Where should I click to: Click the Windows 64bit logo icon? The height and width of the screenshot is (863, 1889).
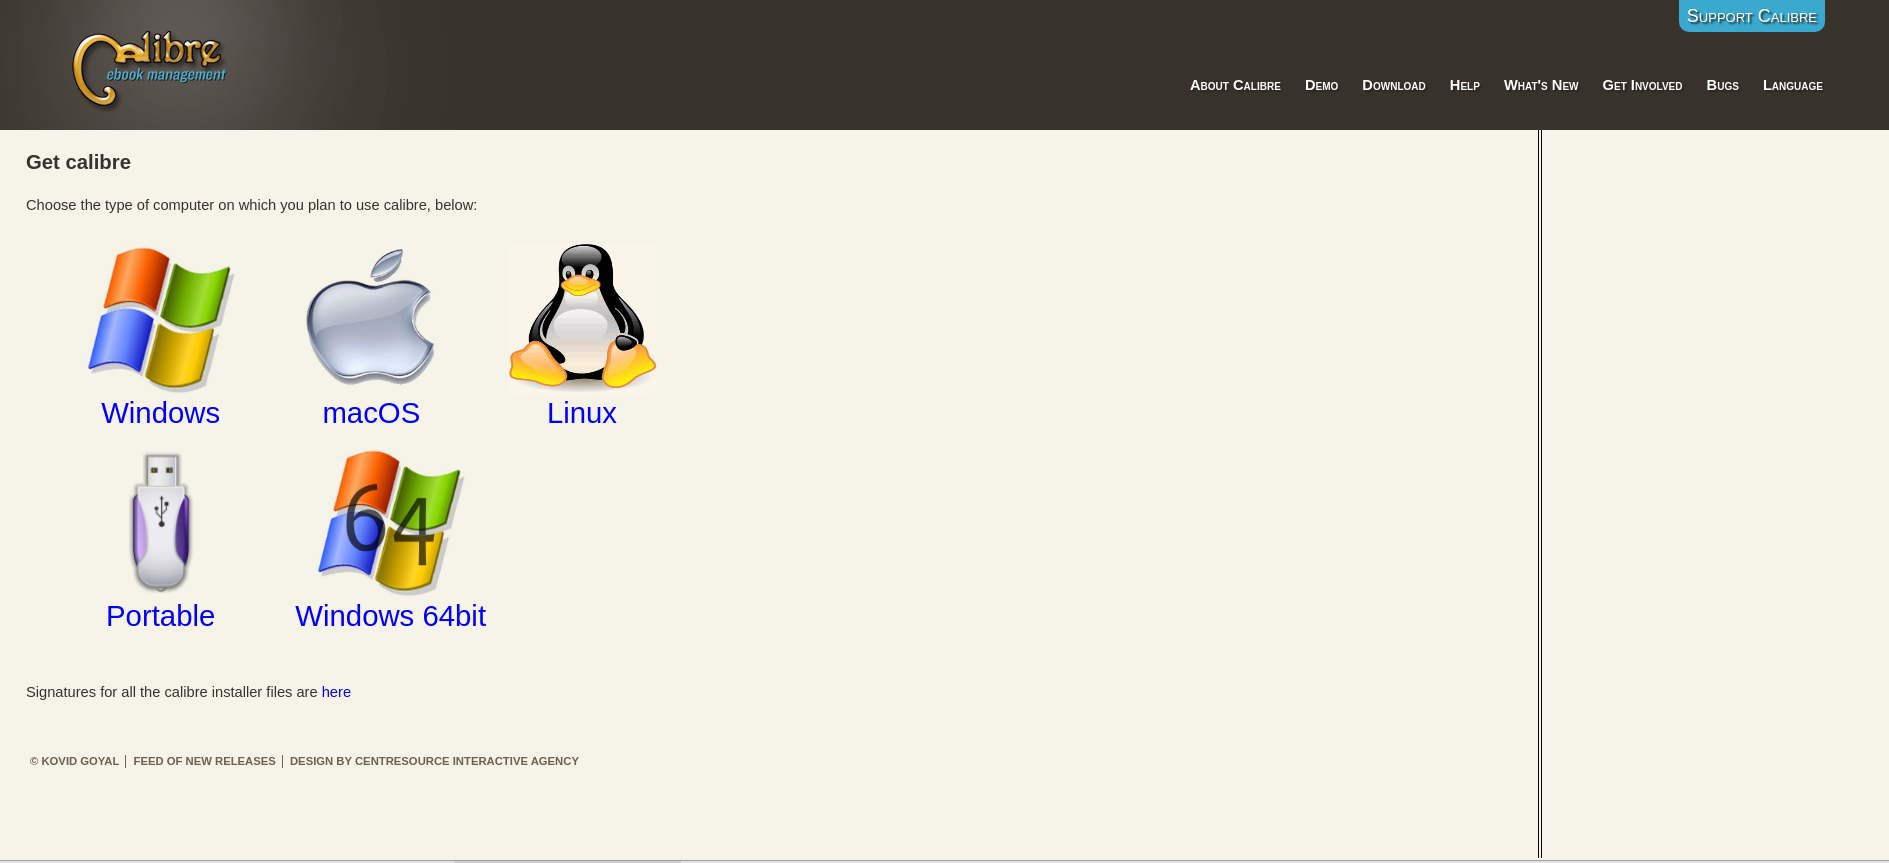[x=390, y=522]
